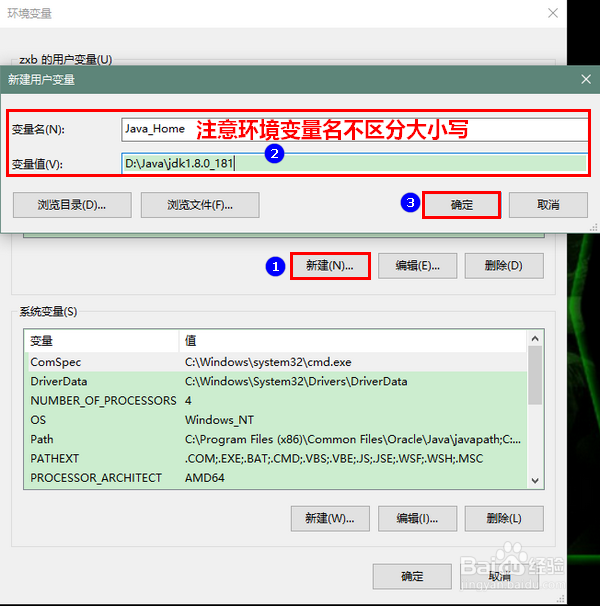Click 新建(W)... under system variables

point(330,518)
